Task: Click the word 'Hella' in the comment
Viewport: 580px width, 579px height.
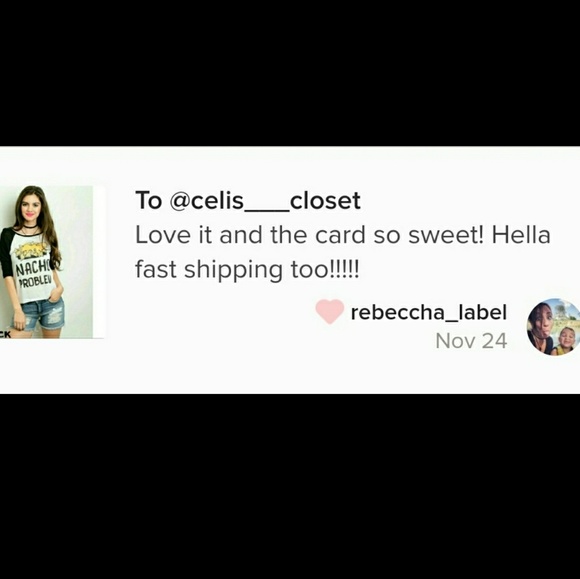Action: (521, 235)
